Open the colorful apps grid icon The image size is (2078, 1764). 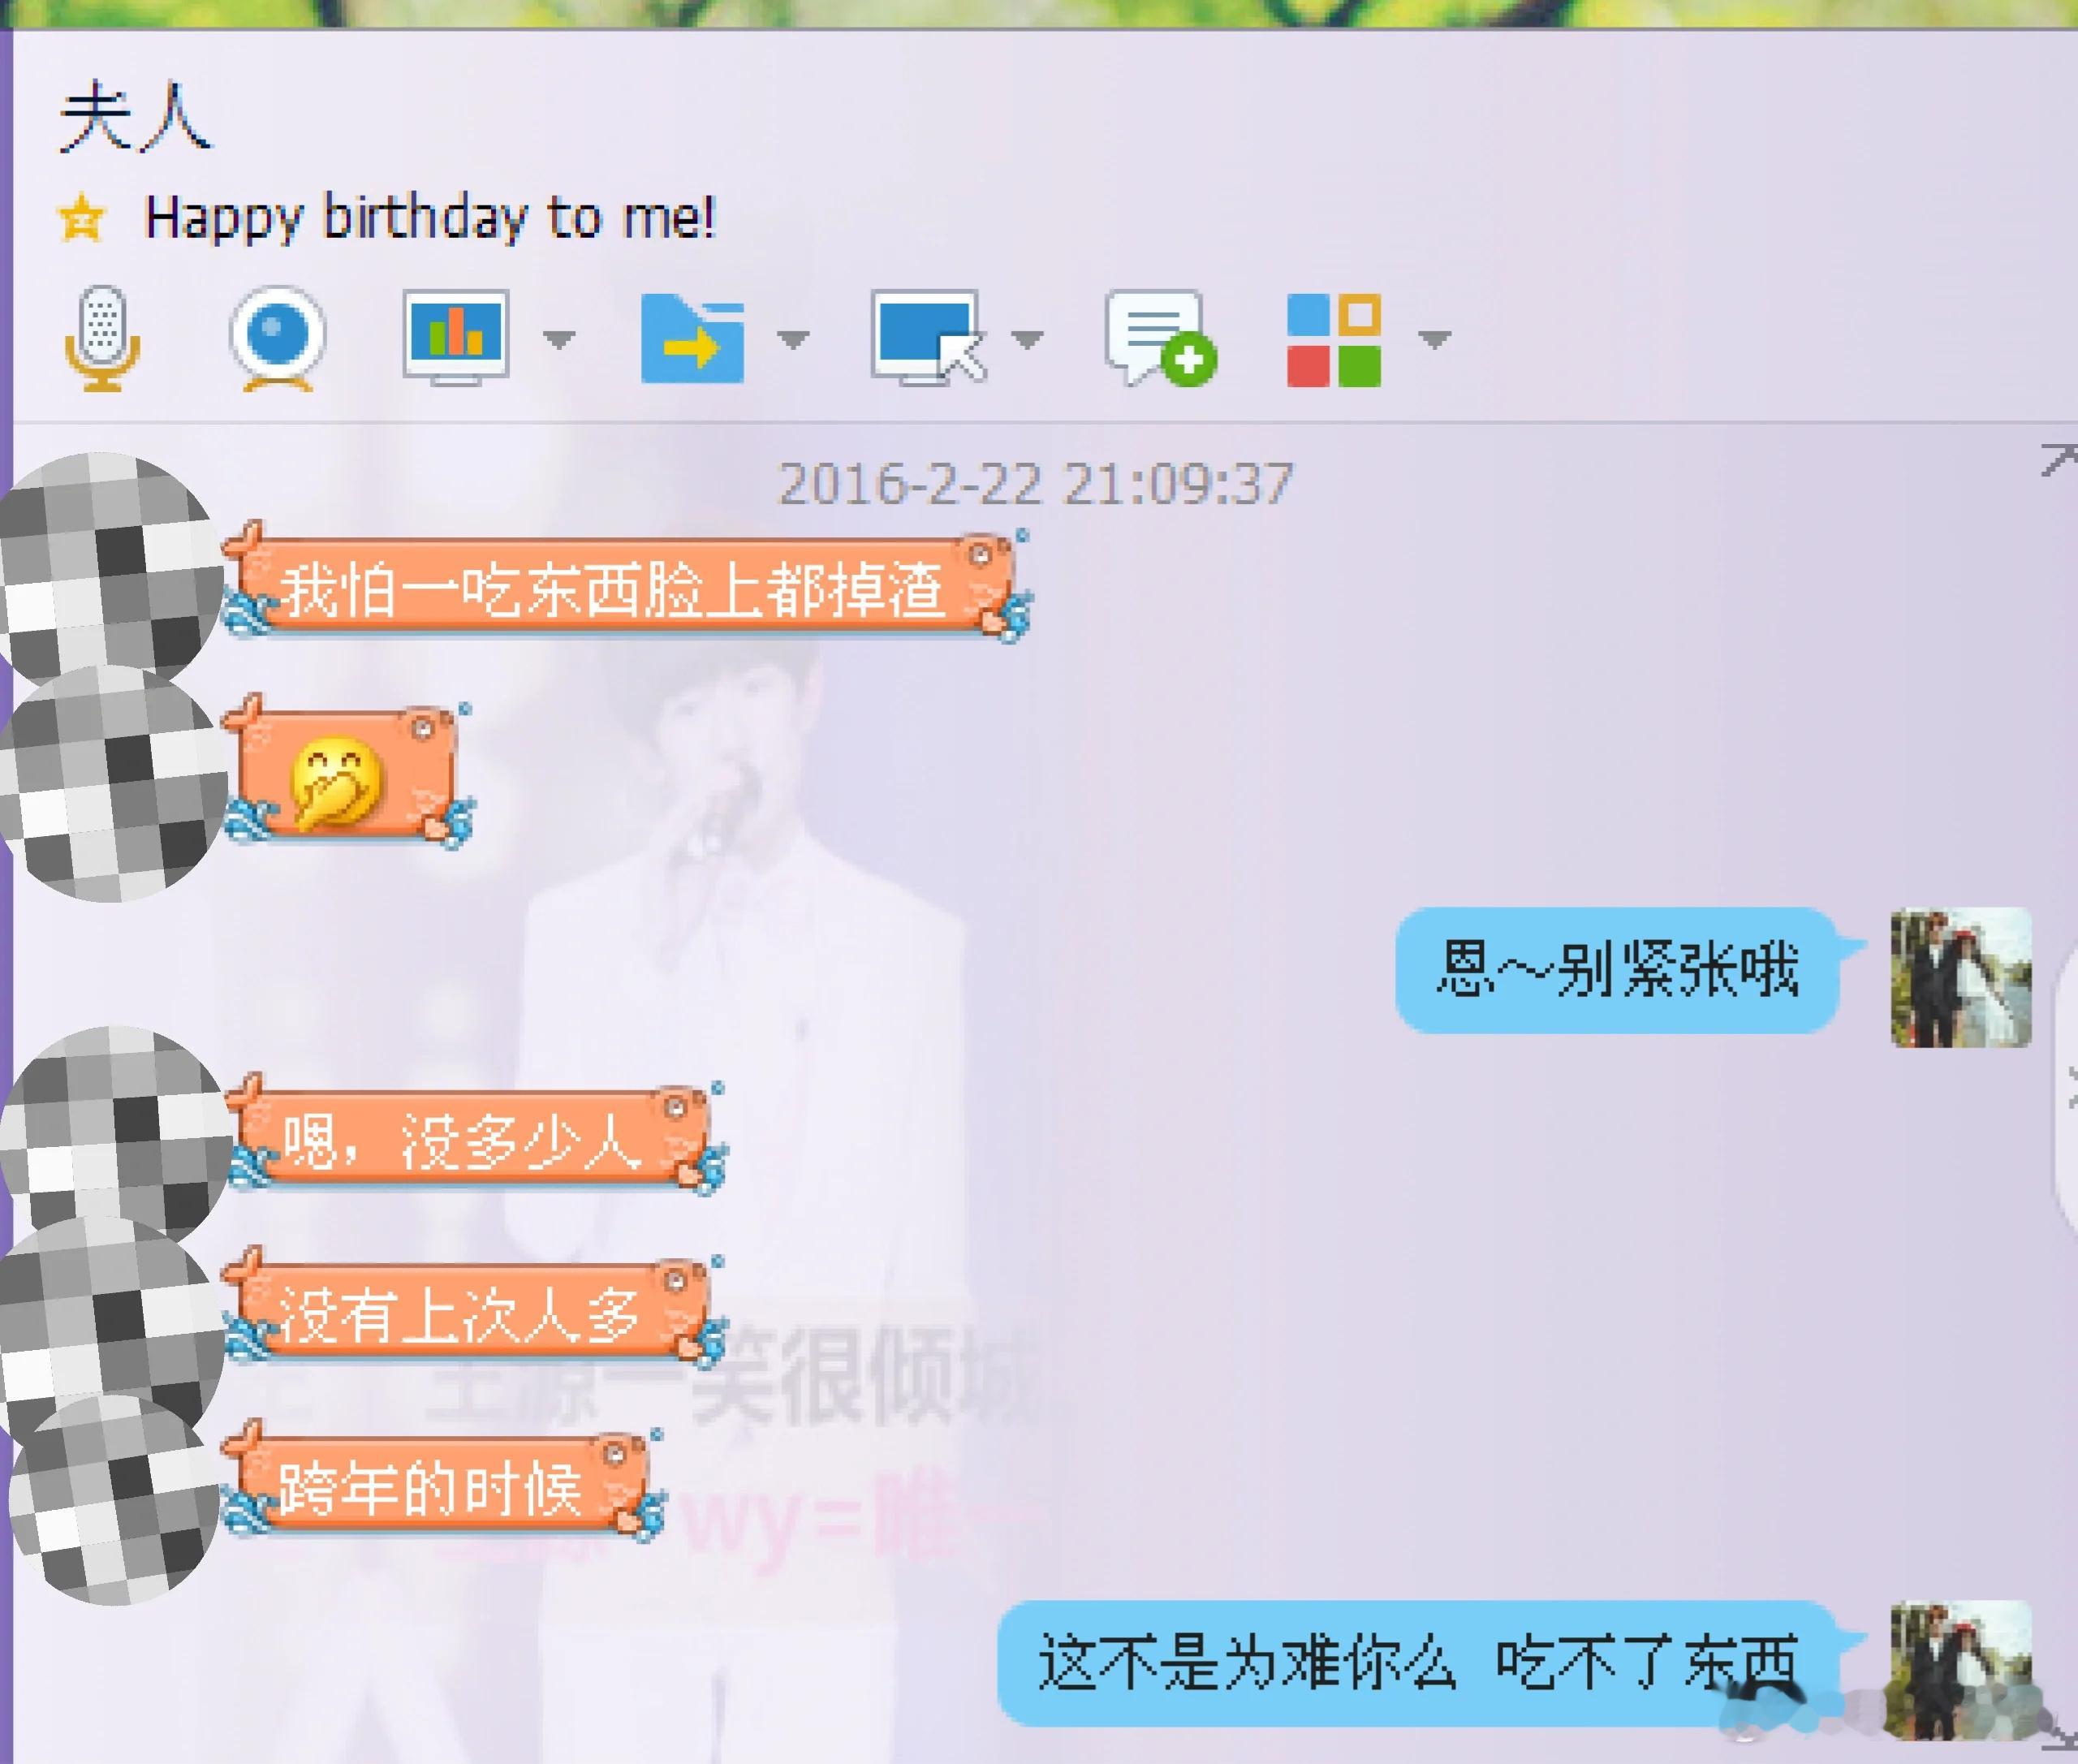pos(1333,340)
